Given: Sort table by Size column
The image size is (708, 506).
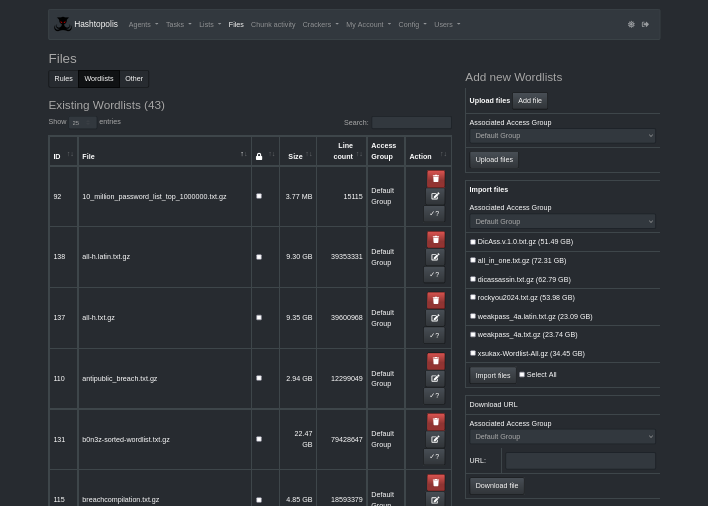Looking at the screenshot, I should coord(298,151).
